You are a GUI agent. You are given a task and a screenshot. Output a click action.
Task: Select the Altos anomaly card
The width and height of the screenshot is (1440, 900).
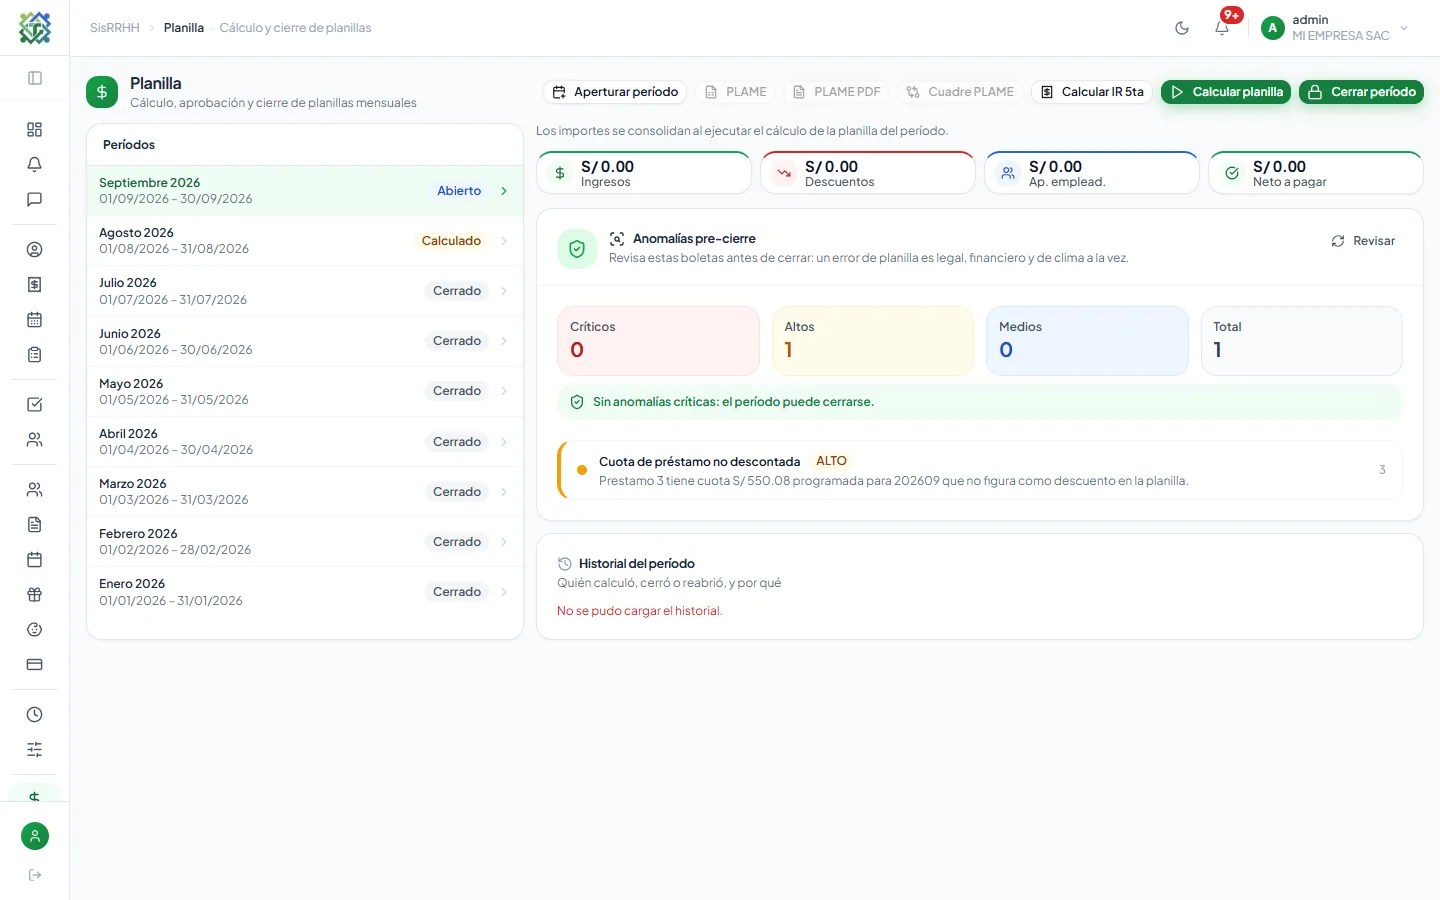point(873,341)
